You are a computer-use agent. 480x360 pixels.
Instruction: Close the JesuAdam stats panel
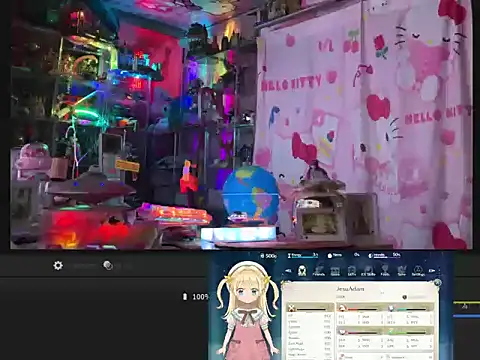point(437,283)
